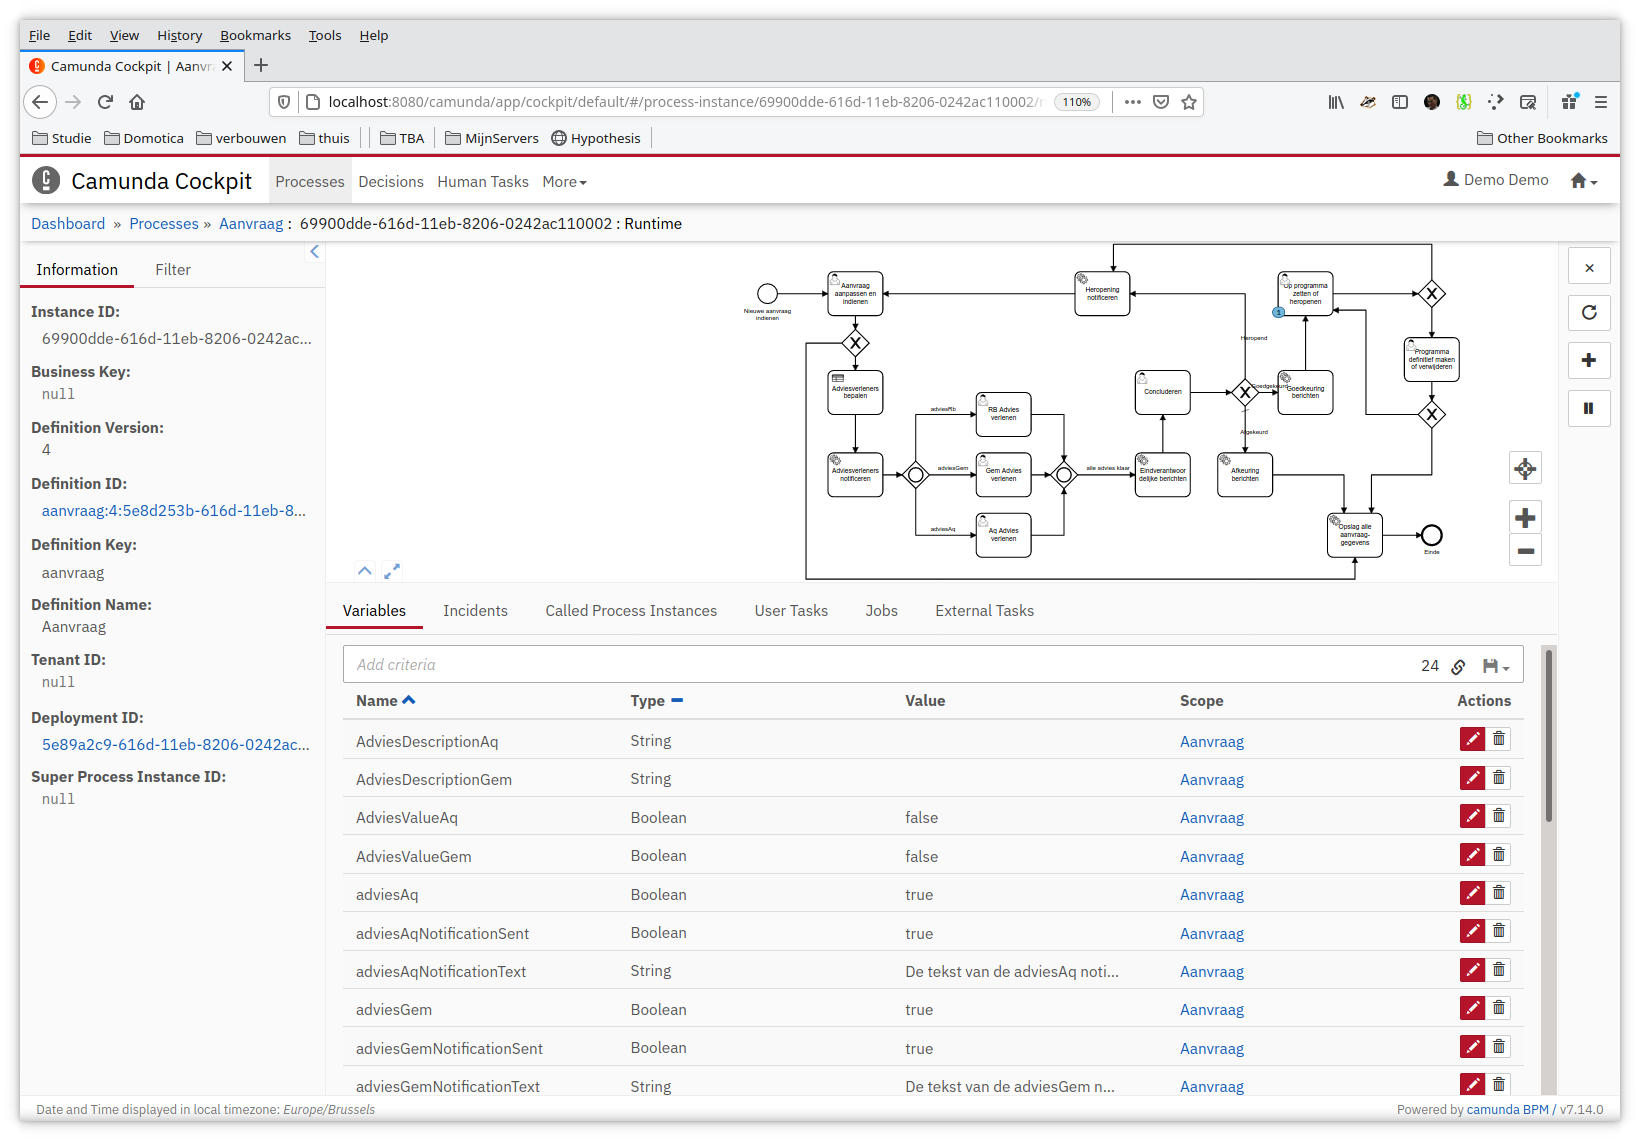This screenshot has width=1640, height=1141.
Task: Zoom out the BPMN diagram
Action: [x=1525, y=550]
